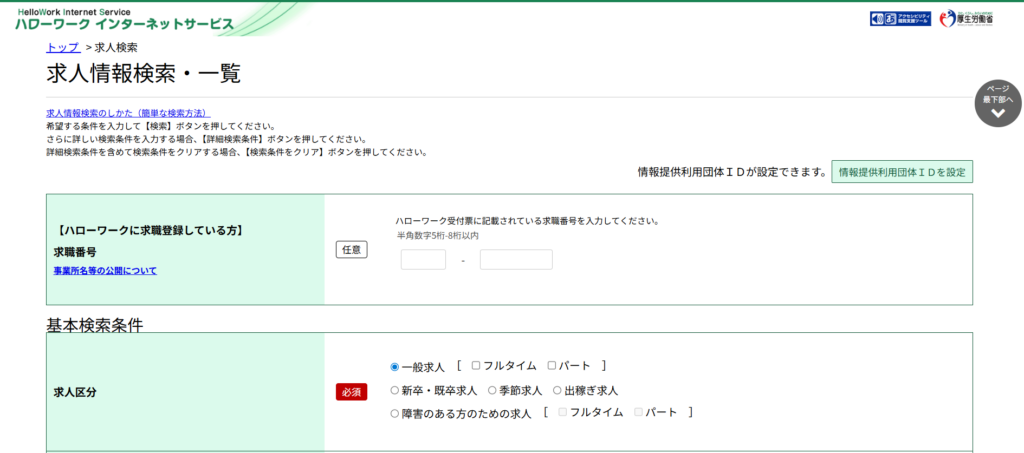The height and width of the screenshot is (453, 1024).
Task: Click the 必須 red badge
Action: [351, 392]
